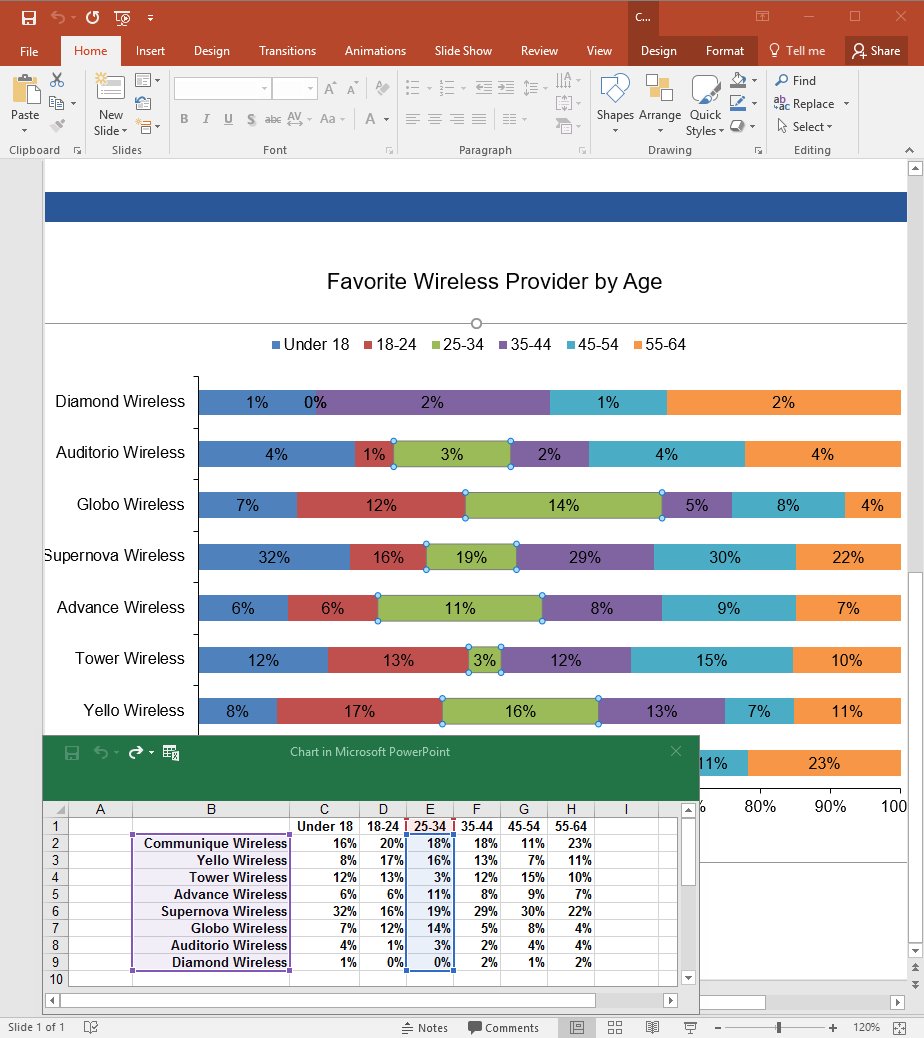Click the Repeat/Redo icon in the title bar
This screenshot has height=1038, width=924.
click(93, 18)
